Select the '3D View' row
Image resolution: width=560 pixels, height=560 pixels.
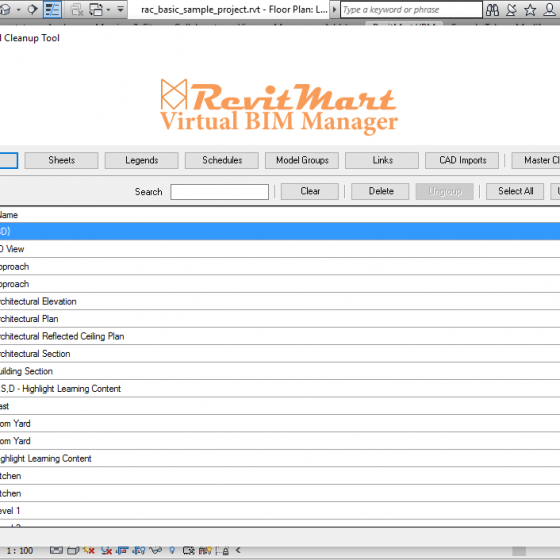click(x=280, y=249)
